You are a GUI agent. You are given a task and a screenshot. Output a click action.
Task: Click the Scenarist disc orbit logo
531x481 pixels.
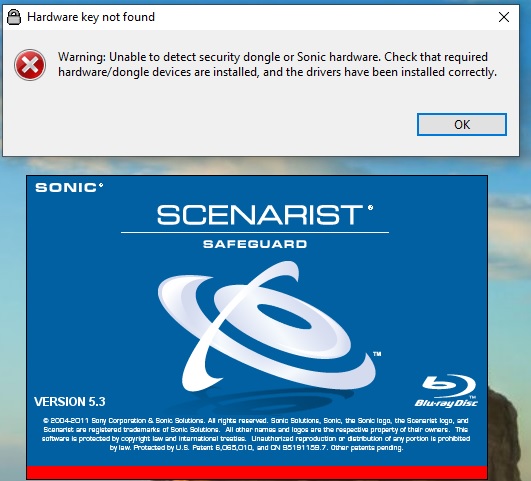pos(268,327)
